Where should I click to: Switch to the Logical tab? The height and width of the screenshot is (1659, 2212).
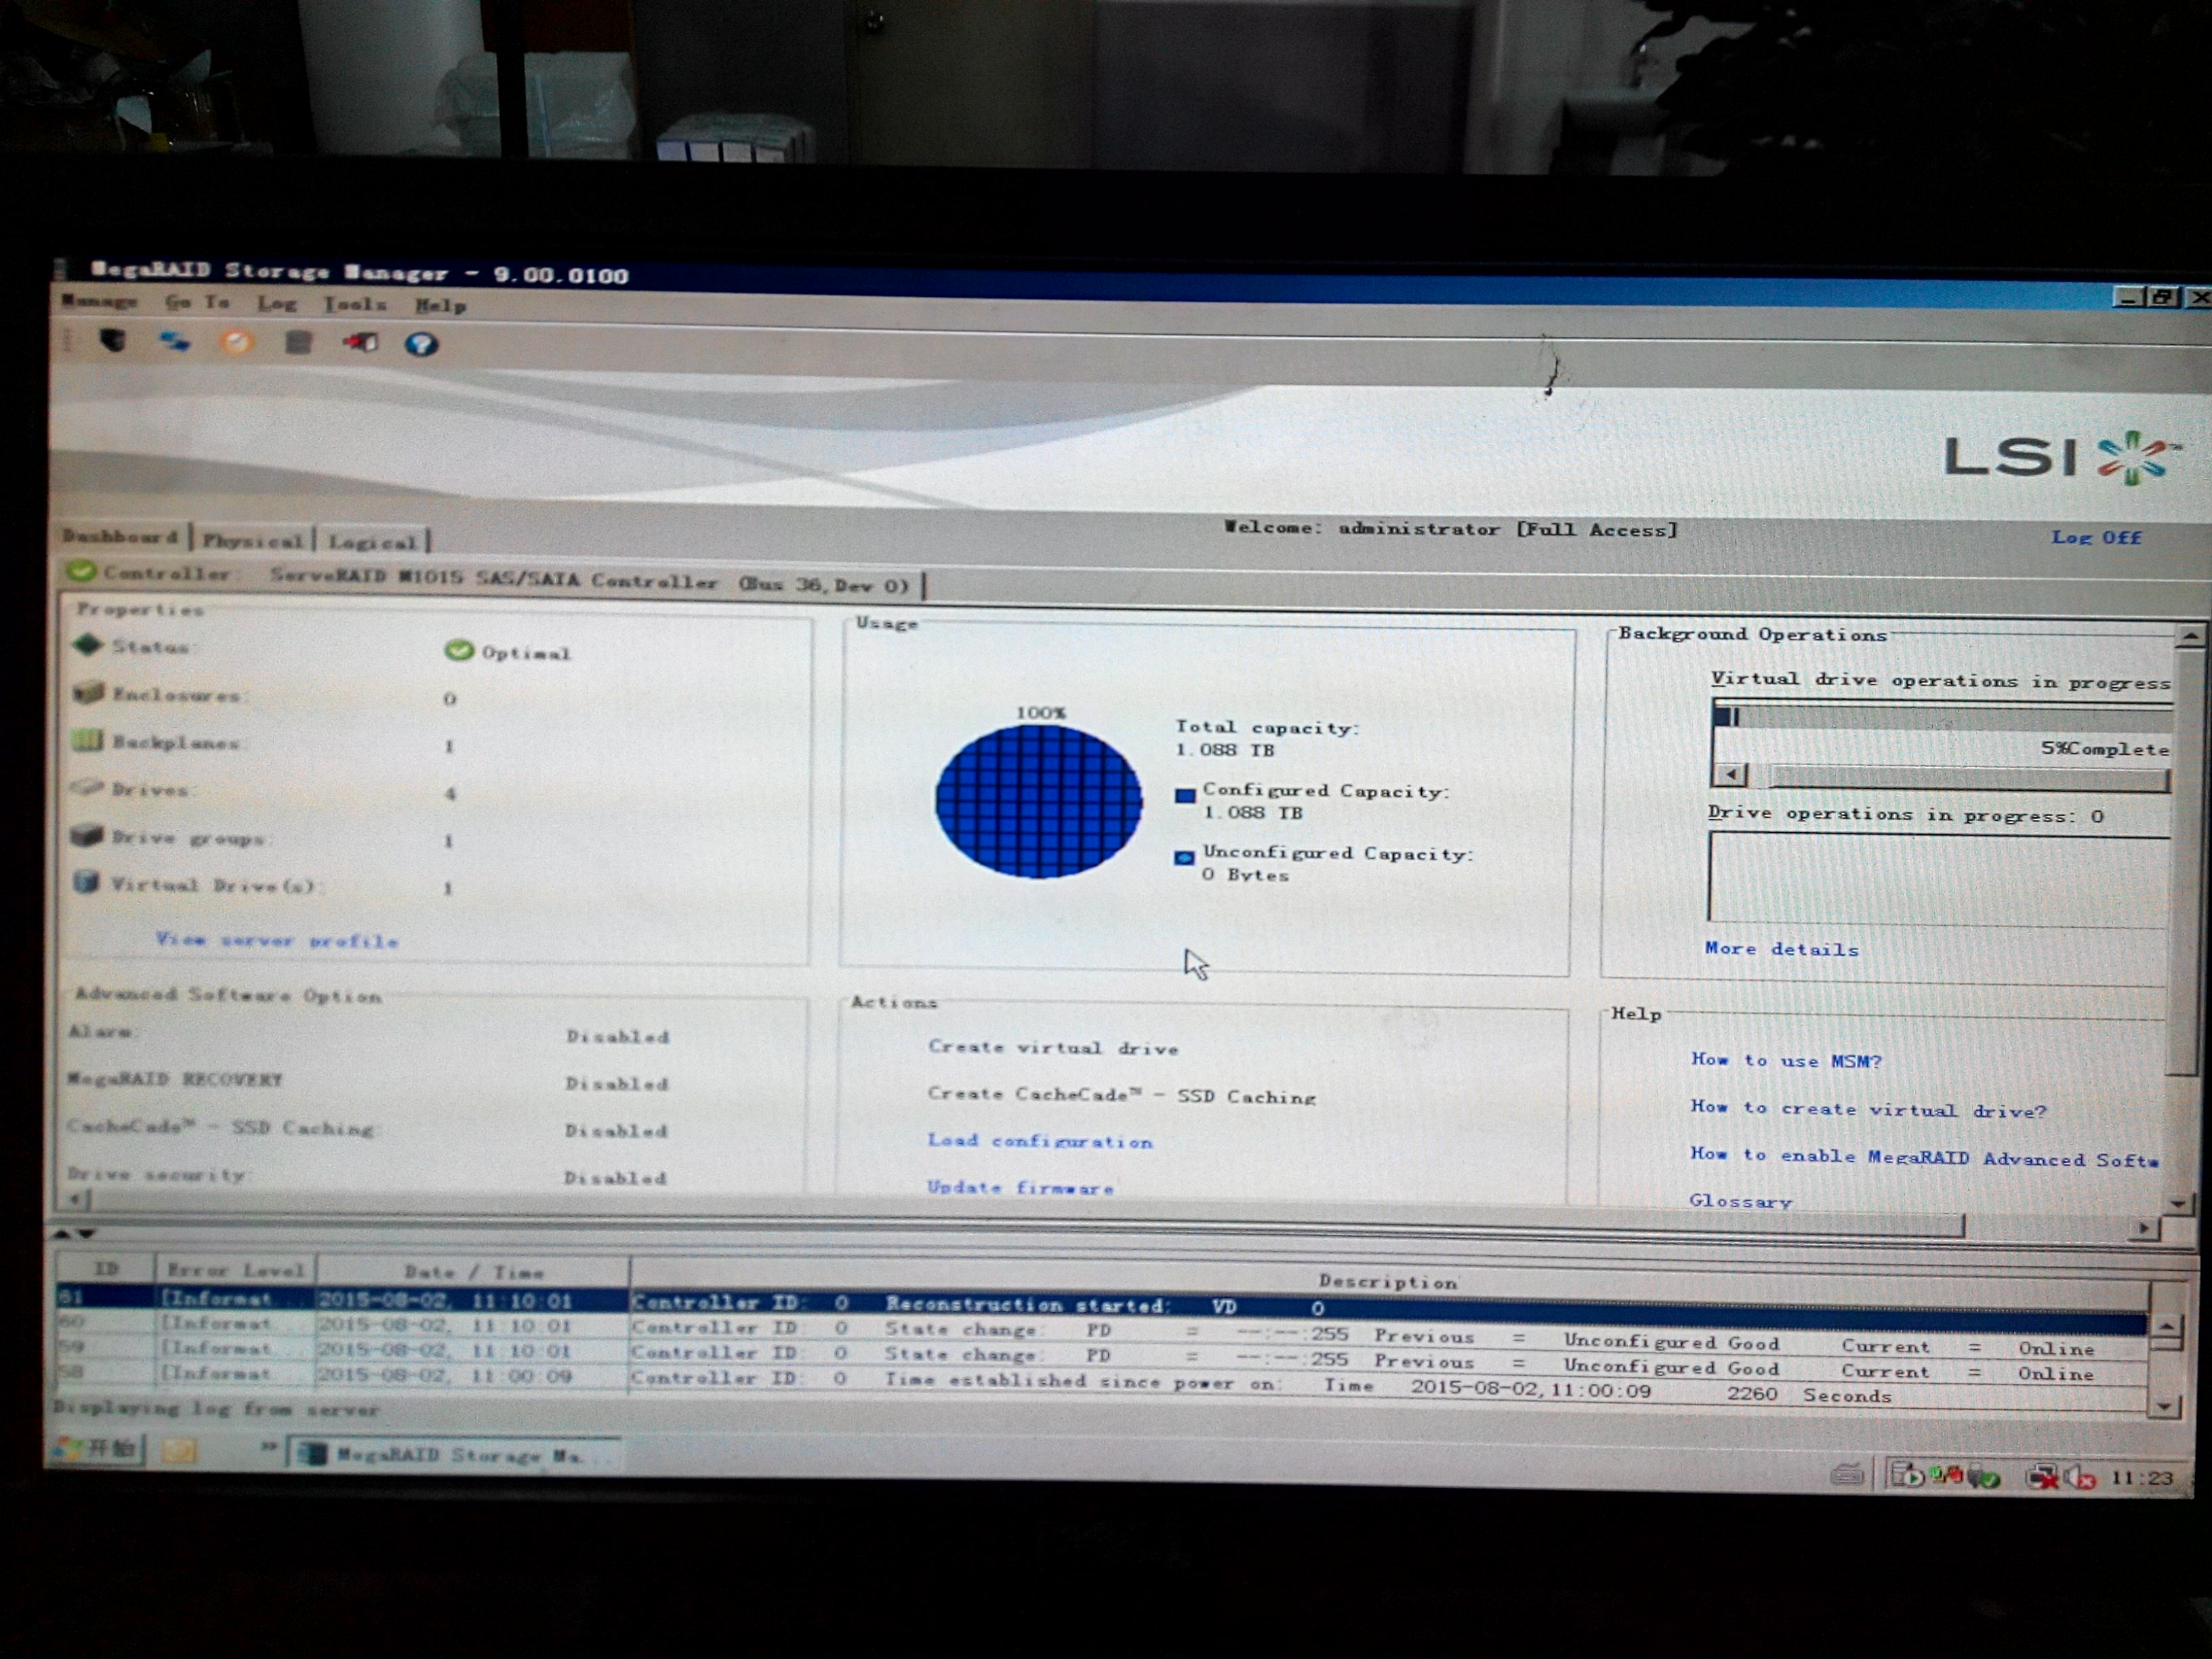372,543
